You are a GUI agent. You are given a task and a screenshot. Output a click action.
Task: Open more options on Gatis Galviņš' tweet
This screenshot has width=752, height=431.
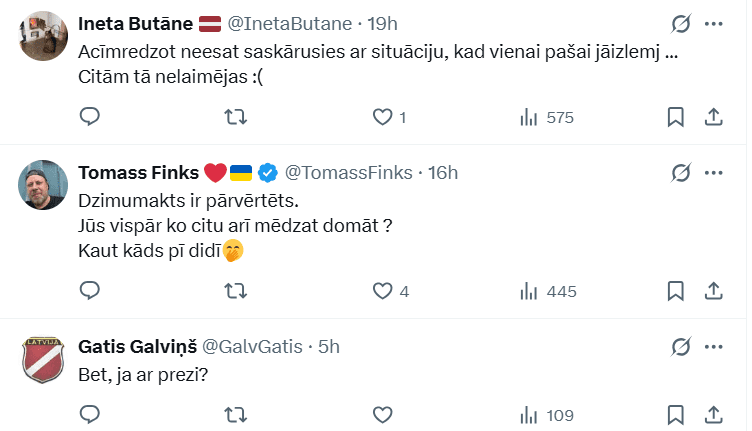coord(714,346)
